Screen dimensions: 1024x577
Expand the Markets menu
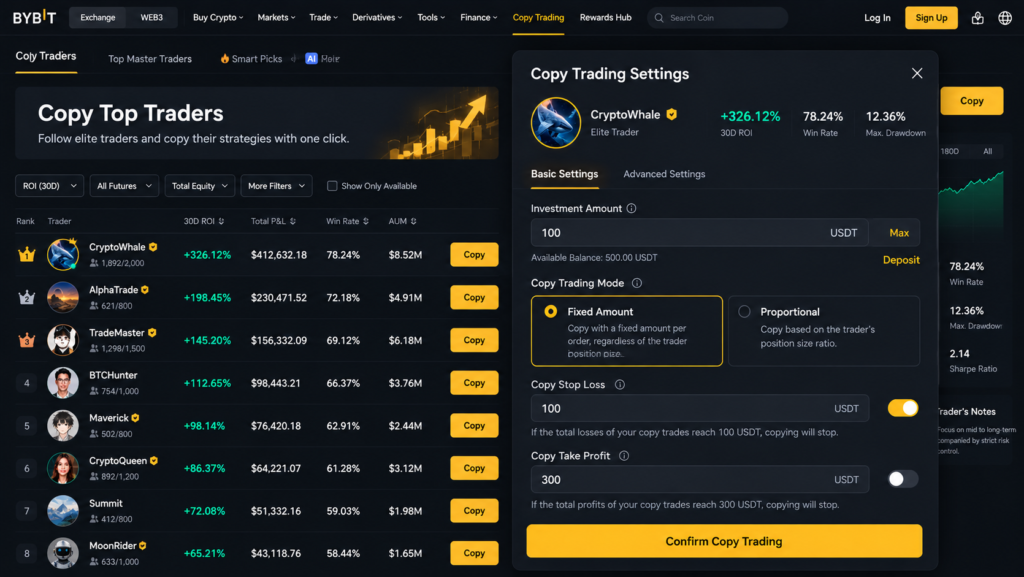click(x=276, y=18)
